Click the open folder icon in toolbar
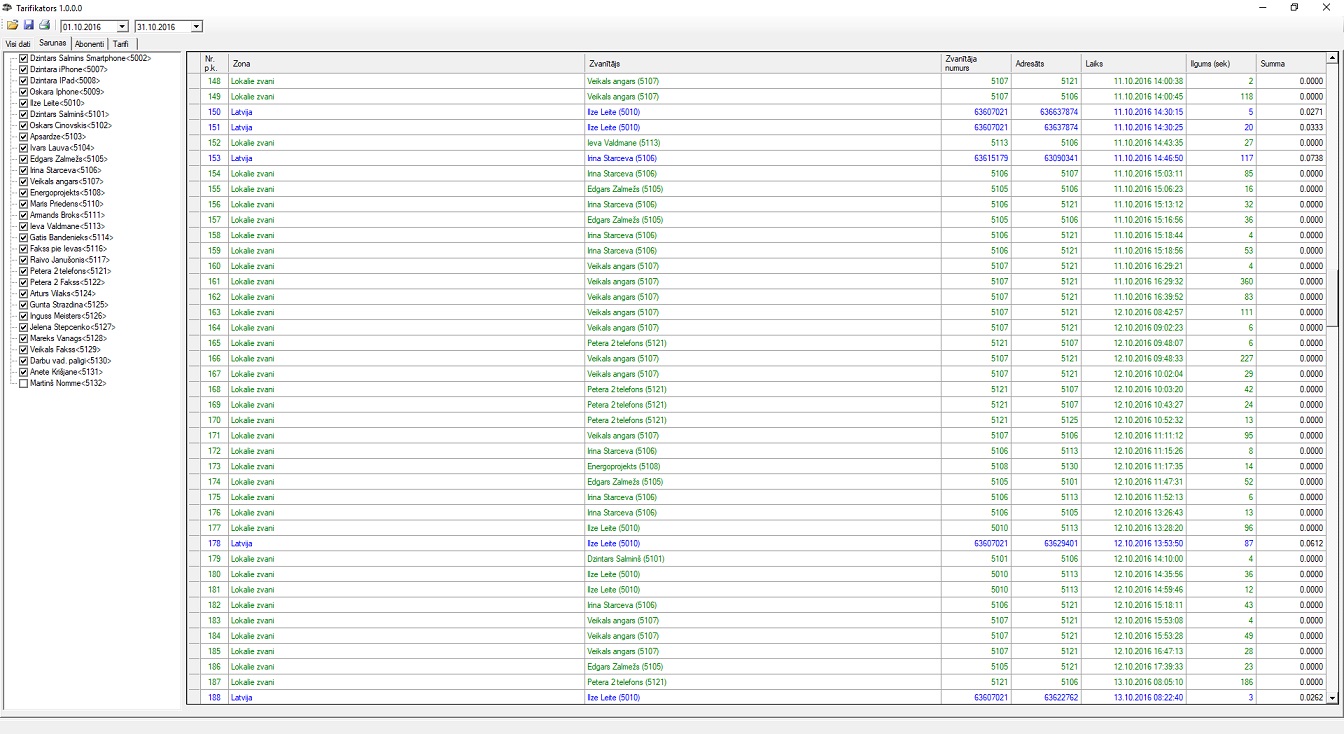Screen dimensions: 1344x734 (x=13, y=25)
